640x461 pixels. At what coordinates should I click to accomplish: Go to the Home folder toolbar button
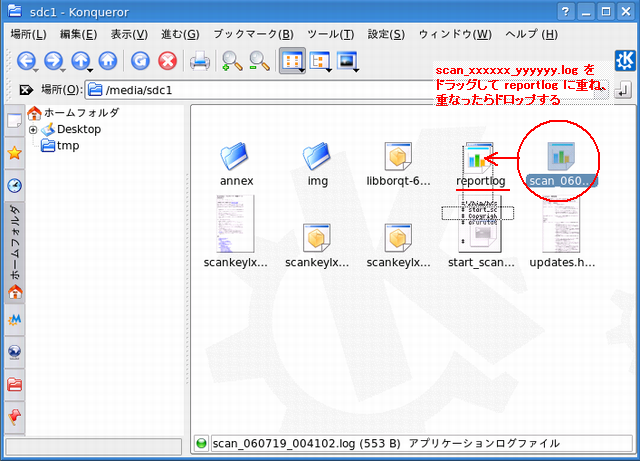click(108, 61)
